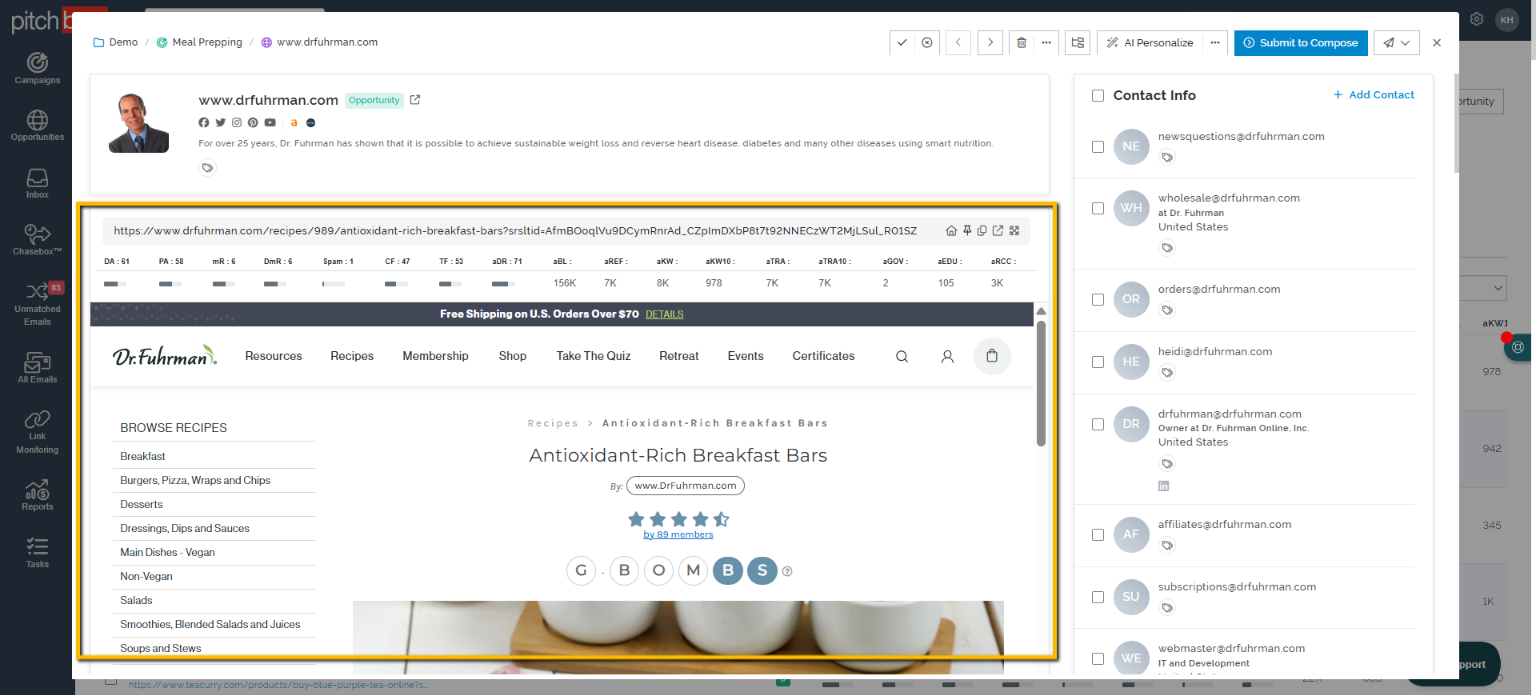Open URL externally from the URL bar icon
1536x695 pixels.
click(x=998, y=231)
